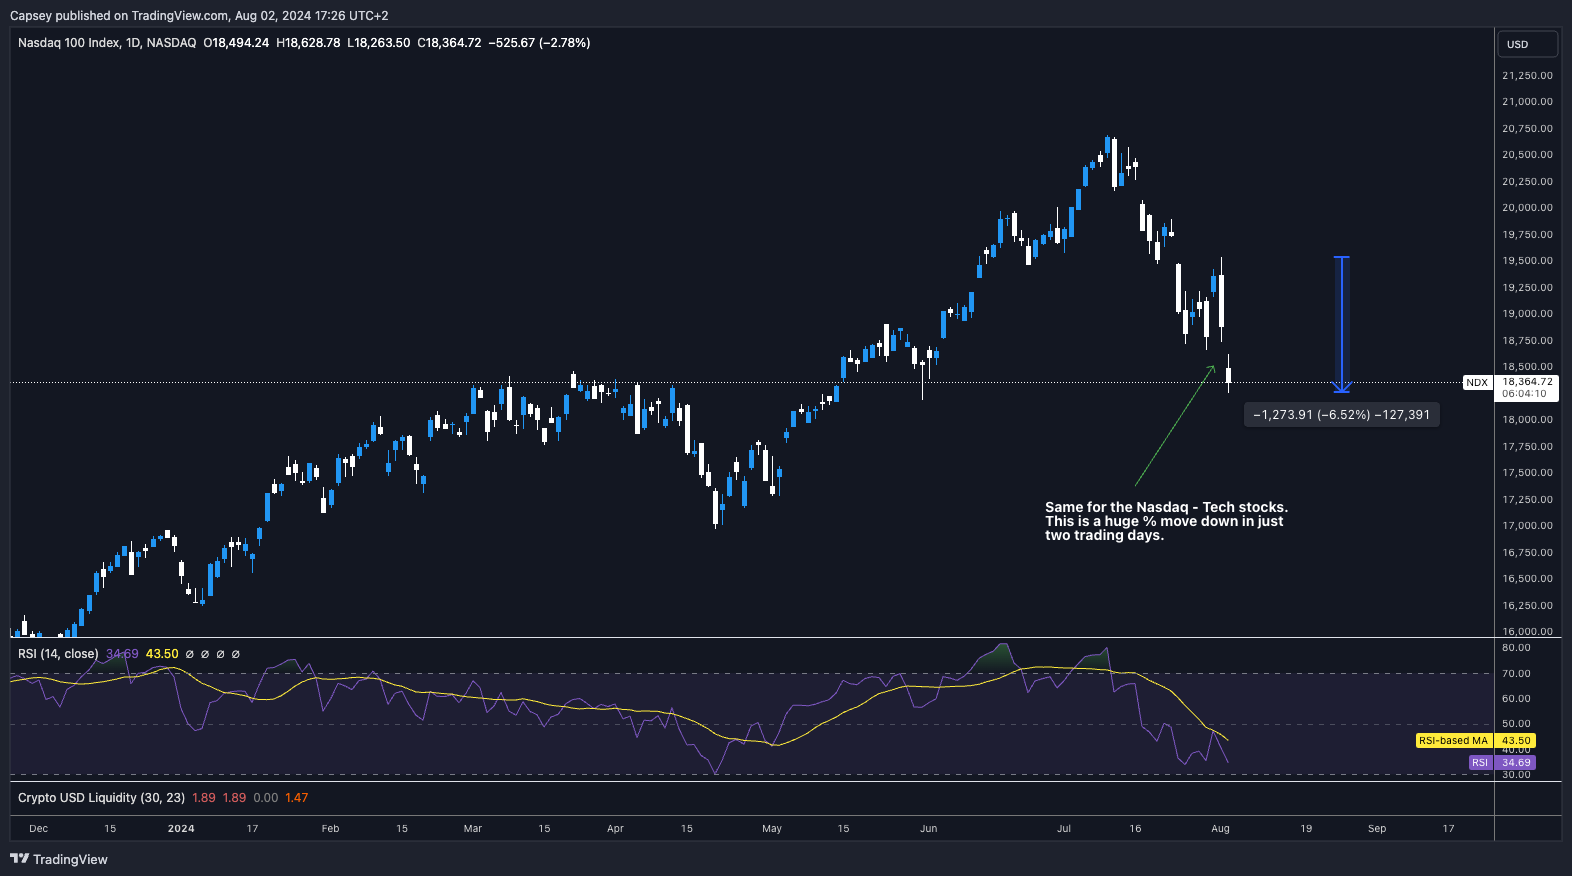Click the Capsey published on TradingView.com header
Image resolution: width=1572 pixels, height=876 pixels.
pos(199,15)
